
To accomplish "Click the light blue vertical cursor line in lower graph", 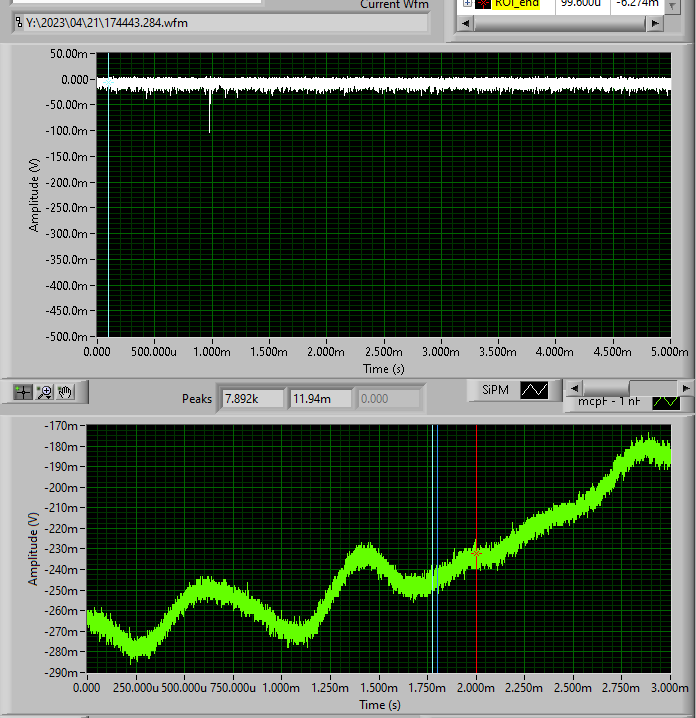I will coord(432,548).
